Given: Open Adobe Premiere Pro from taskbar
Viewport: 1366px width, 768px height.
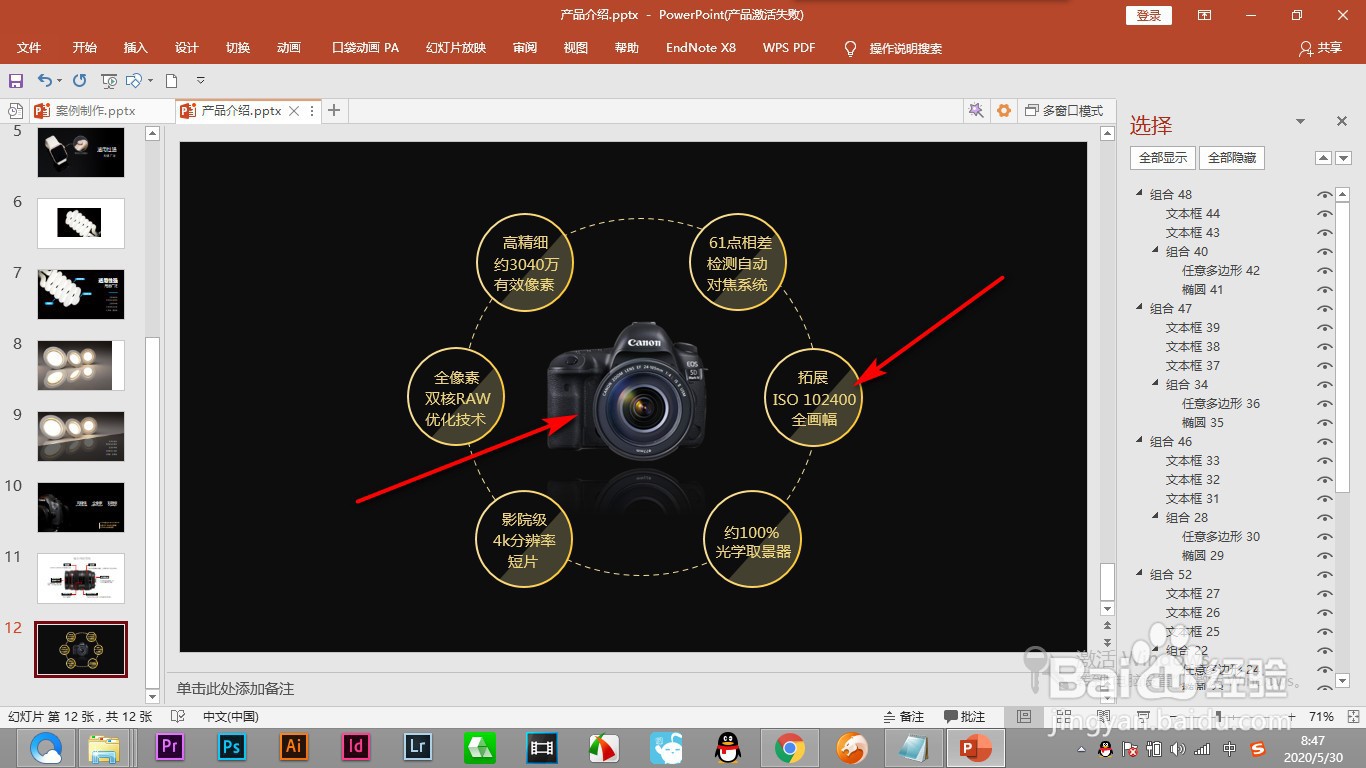Looking at the screenshot, I should (x=170, y=746).
